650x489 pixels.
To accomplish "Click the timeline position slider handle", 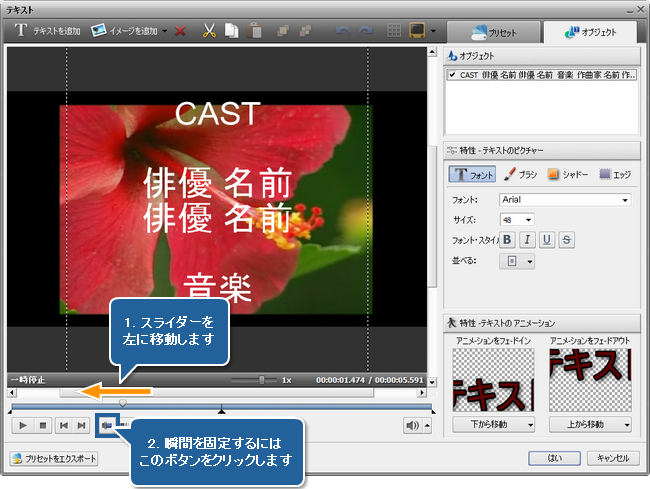I will (122, 402).
